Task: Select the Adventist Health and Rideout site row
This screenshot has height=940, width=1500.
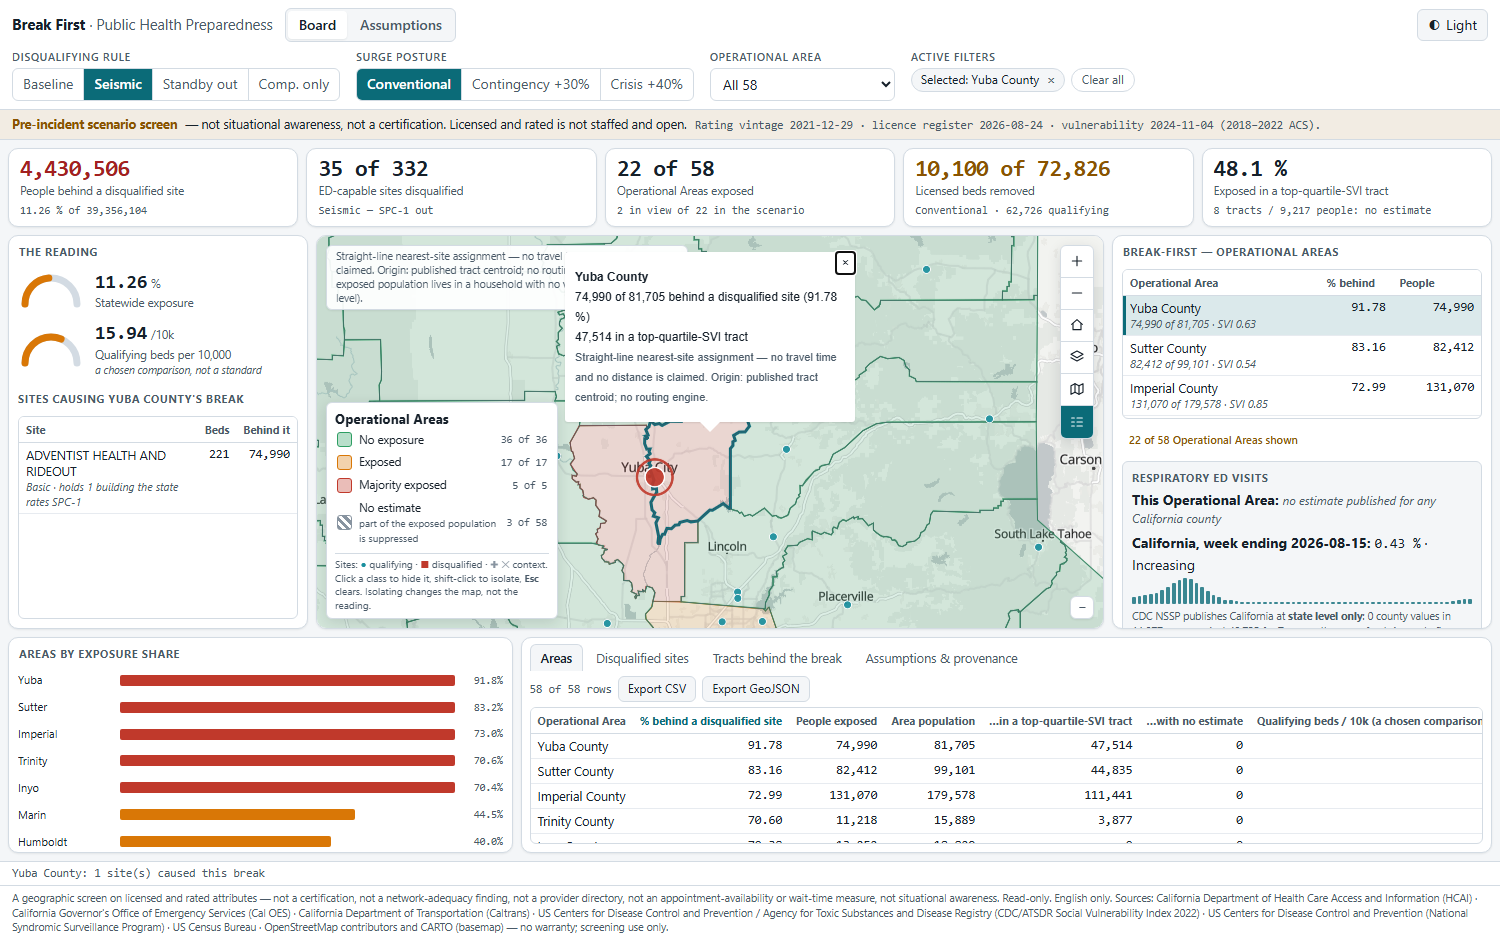Action: click(158, 478)
